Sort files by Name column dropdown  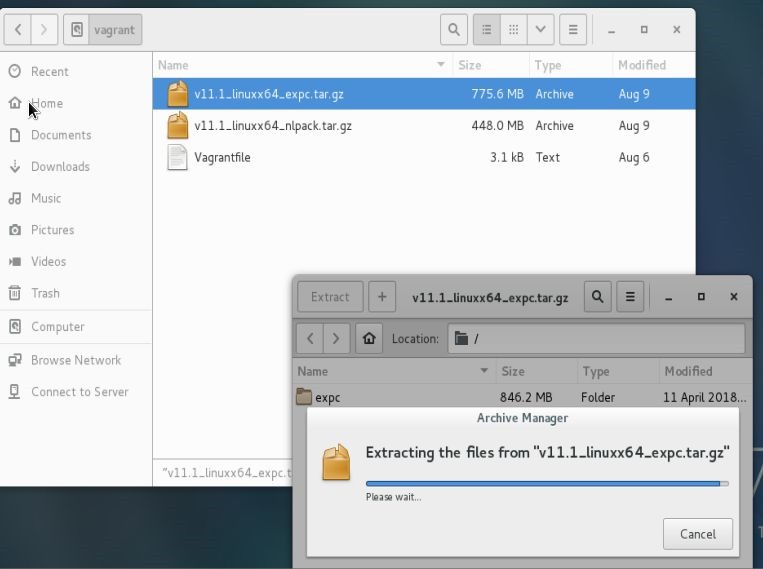point(441,65)
